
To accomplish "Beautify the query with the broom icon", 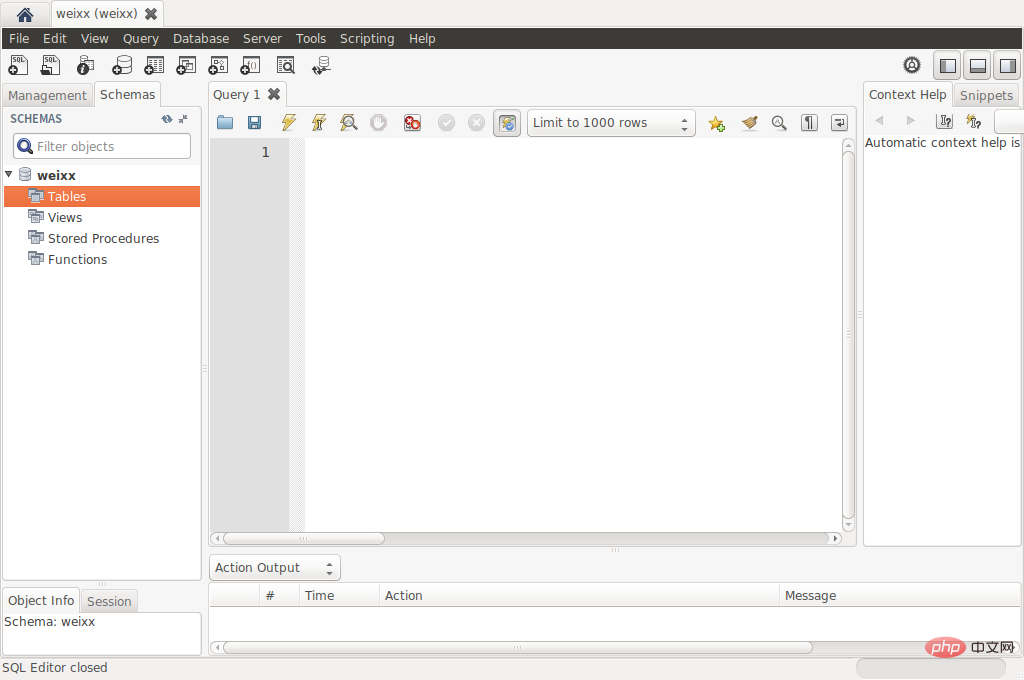I will click(x=749, y=123).
